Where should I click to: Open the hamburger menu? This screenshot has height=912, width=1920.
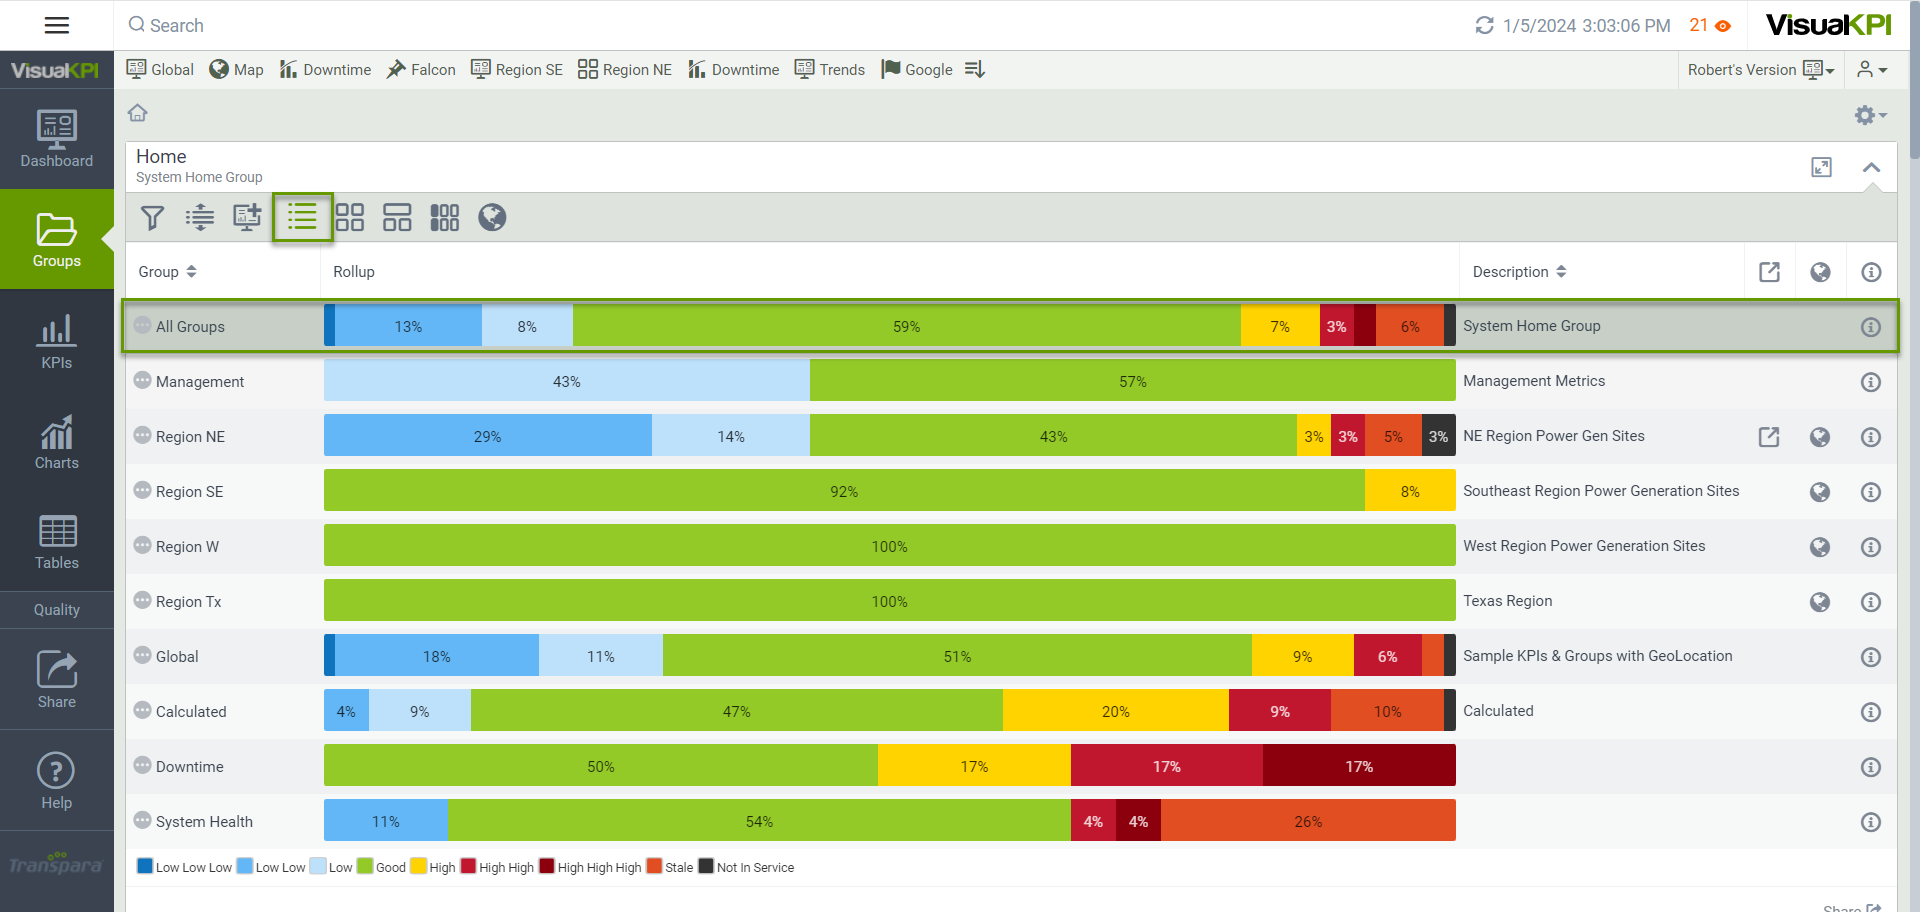[x=57, y=25]
